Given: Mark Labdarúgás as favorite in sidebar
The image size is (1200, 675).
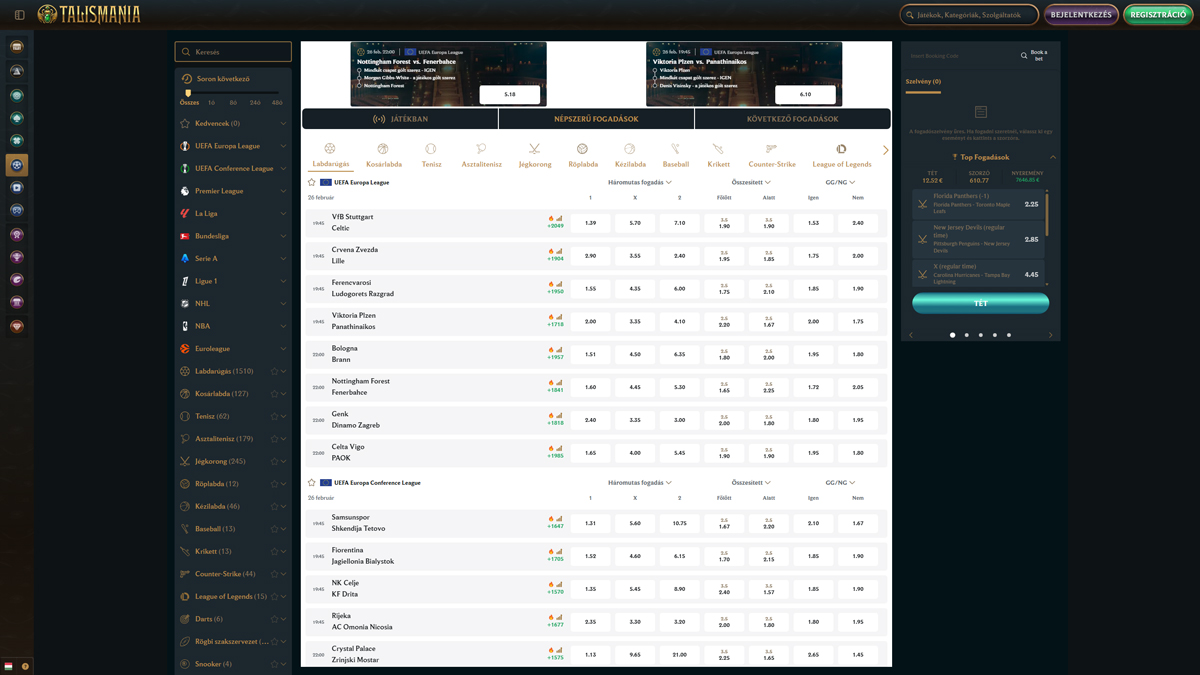Looking at the screenshot, I should click(x=274, y=371).
